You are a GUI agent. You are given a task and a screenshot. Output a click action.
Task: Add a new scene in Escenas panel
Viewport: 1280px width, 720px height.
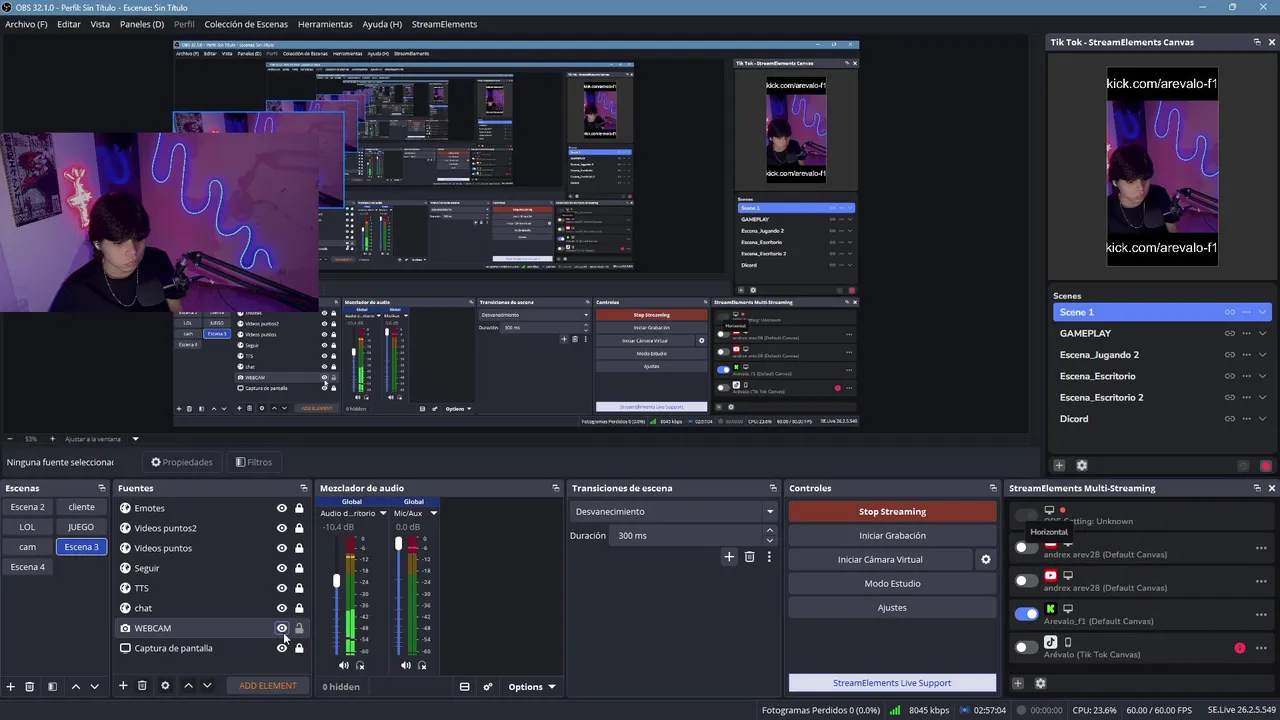(x=11, y=686)
